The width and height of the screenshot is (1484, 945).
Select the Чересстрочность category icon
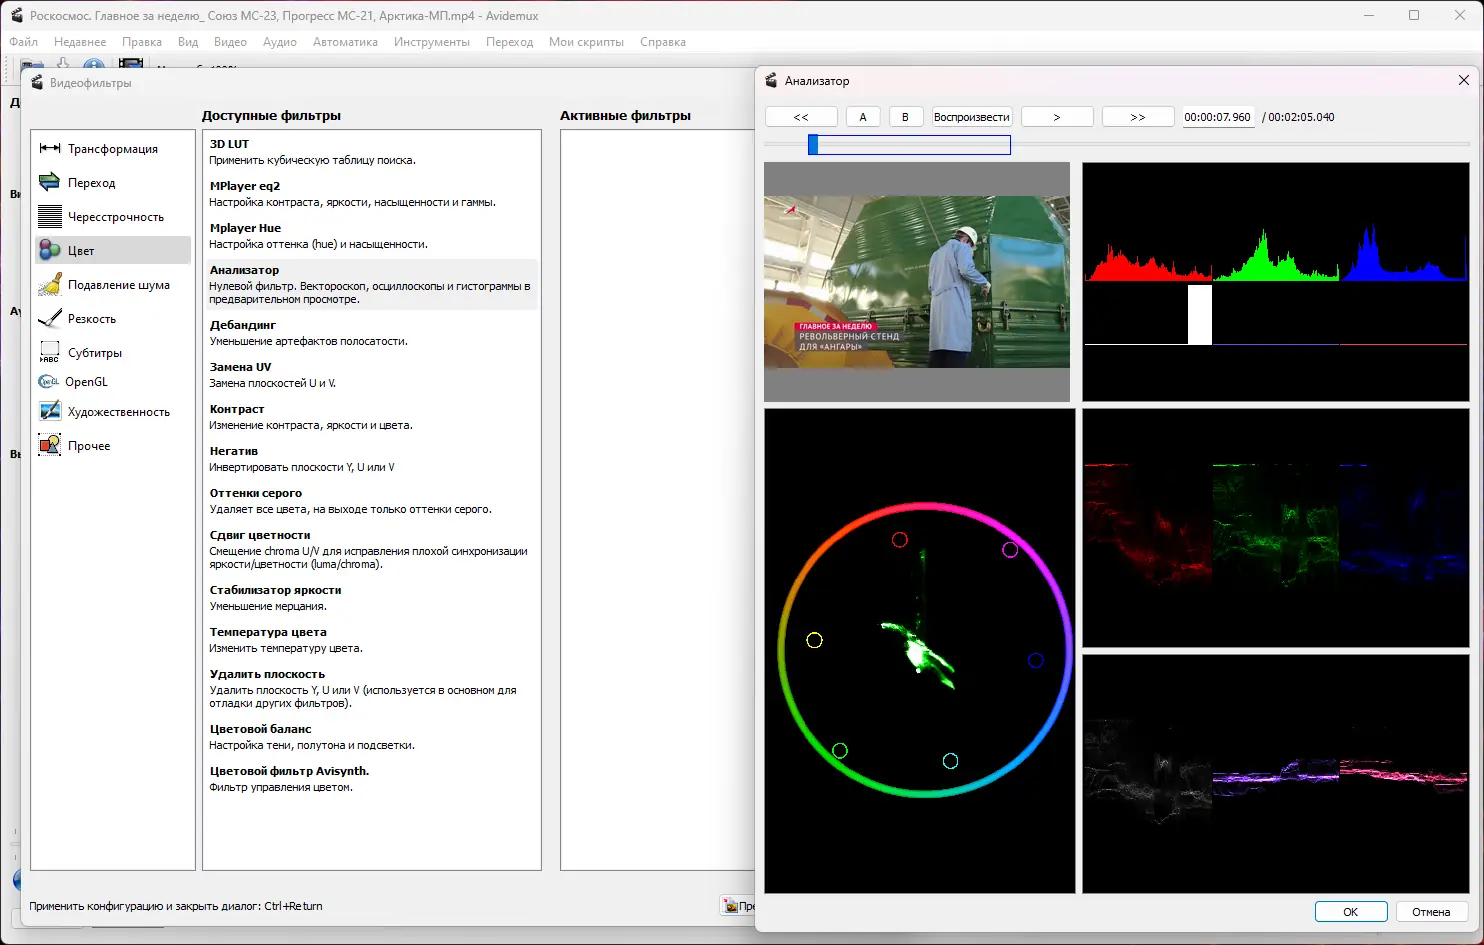pyautogui.click(x=50, y=217)
